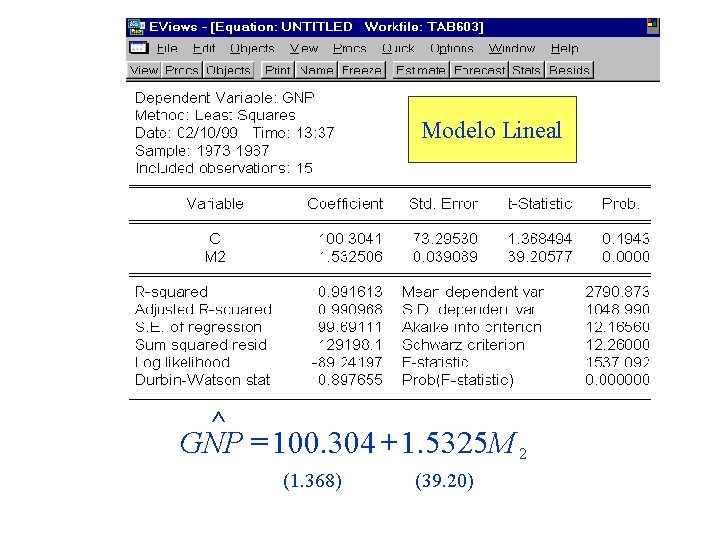Image resolution: width=720 pixels, height=540 pixels.
Task: Click standard error value 0.039089
Action: [x=445, y=257]
